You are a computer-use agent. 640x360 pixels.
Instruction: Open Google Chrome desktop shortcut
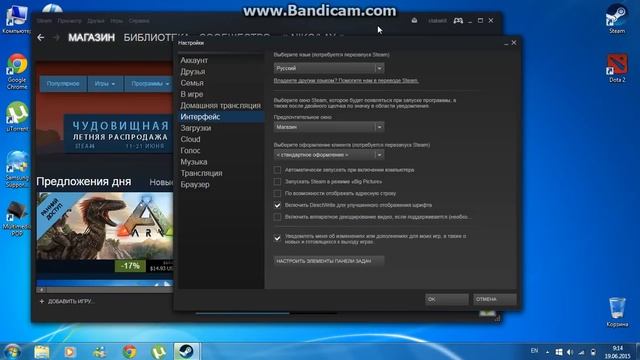point(17,71)
